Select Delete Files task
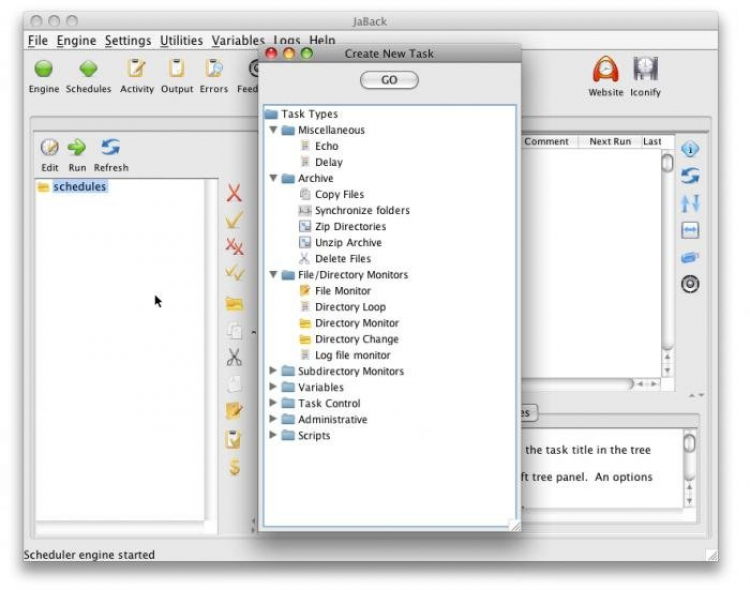This screenshot has height=590, width=750. pyautogui.click(x=342, y=259)
